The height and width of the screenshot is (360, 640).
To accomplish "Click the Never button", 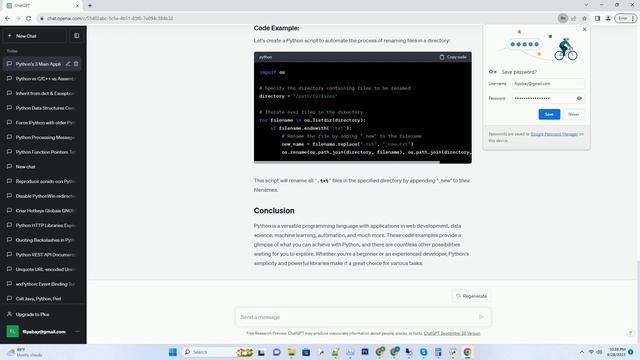I will tap(573, 114).
